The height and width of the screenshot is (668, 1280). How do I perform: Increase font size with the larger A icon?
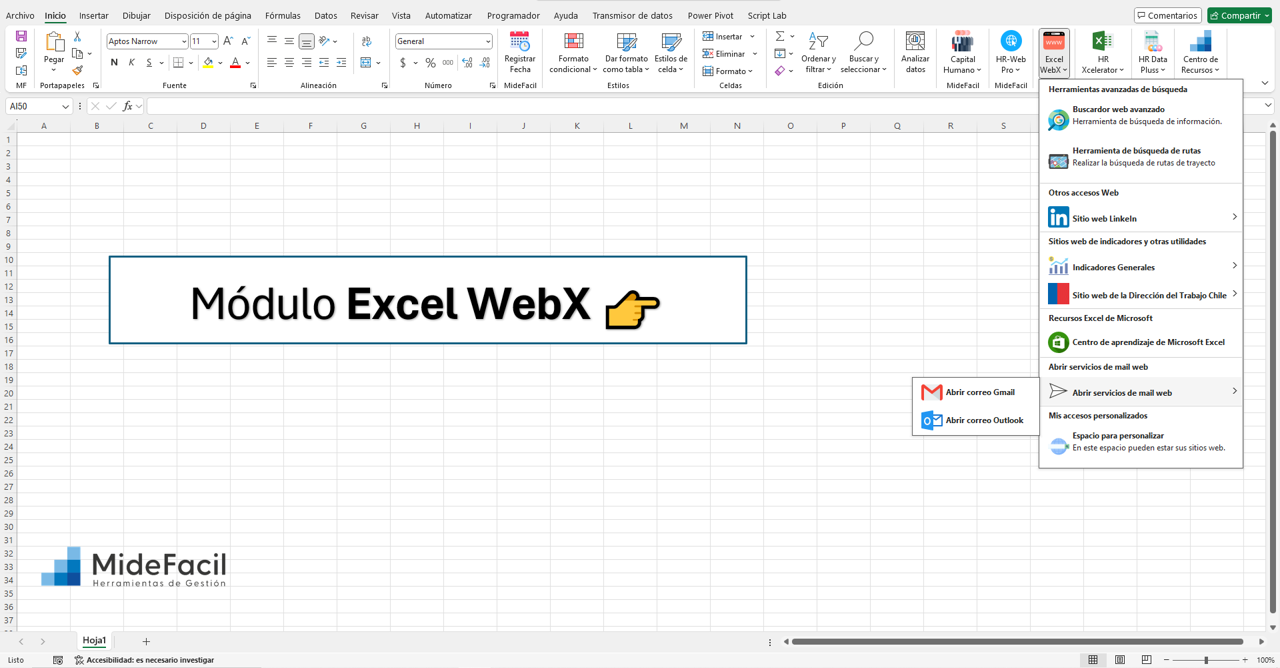point(228,41)
